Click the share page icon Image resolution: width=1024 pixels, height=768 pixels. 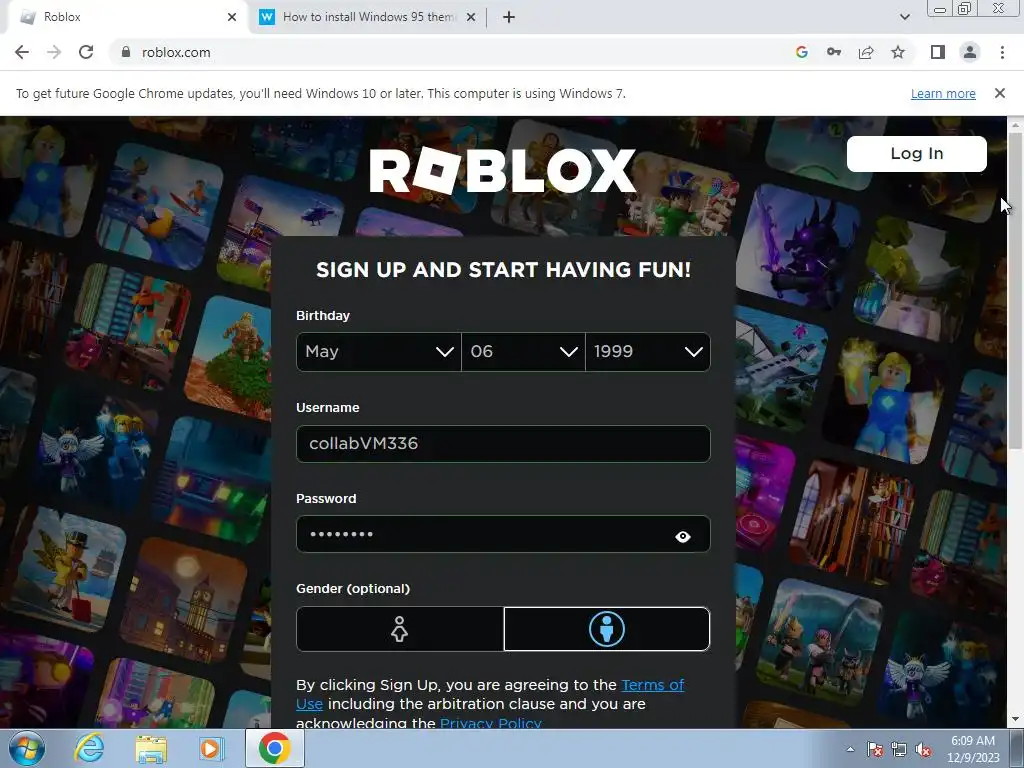[x=866, y=52]
